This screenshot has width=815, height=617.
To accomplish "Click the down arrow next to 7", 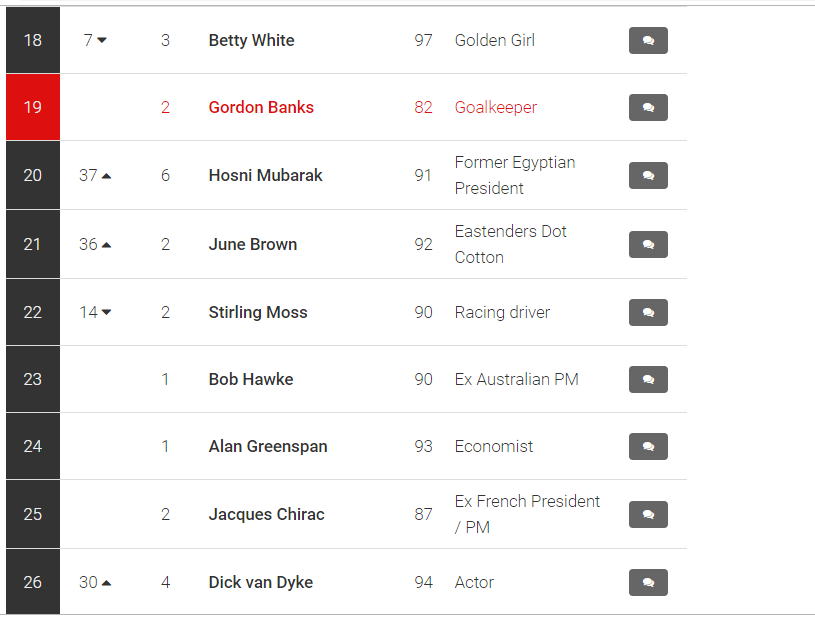I will point(102,40).
